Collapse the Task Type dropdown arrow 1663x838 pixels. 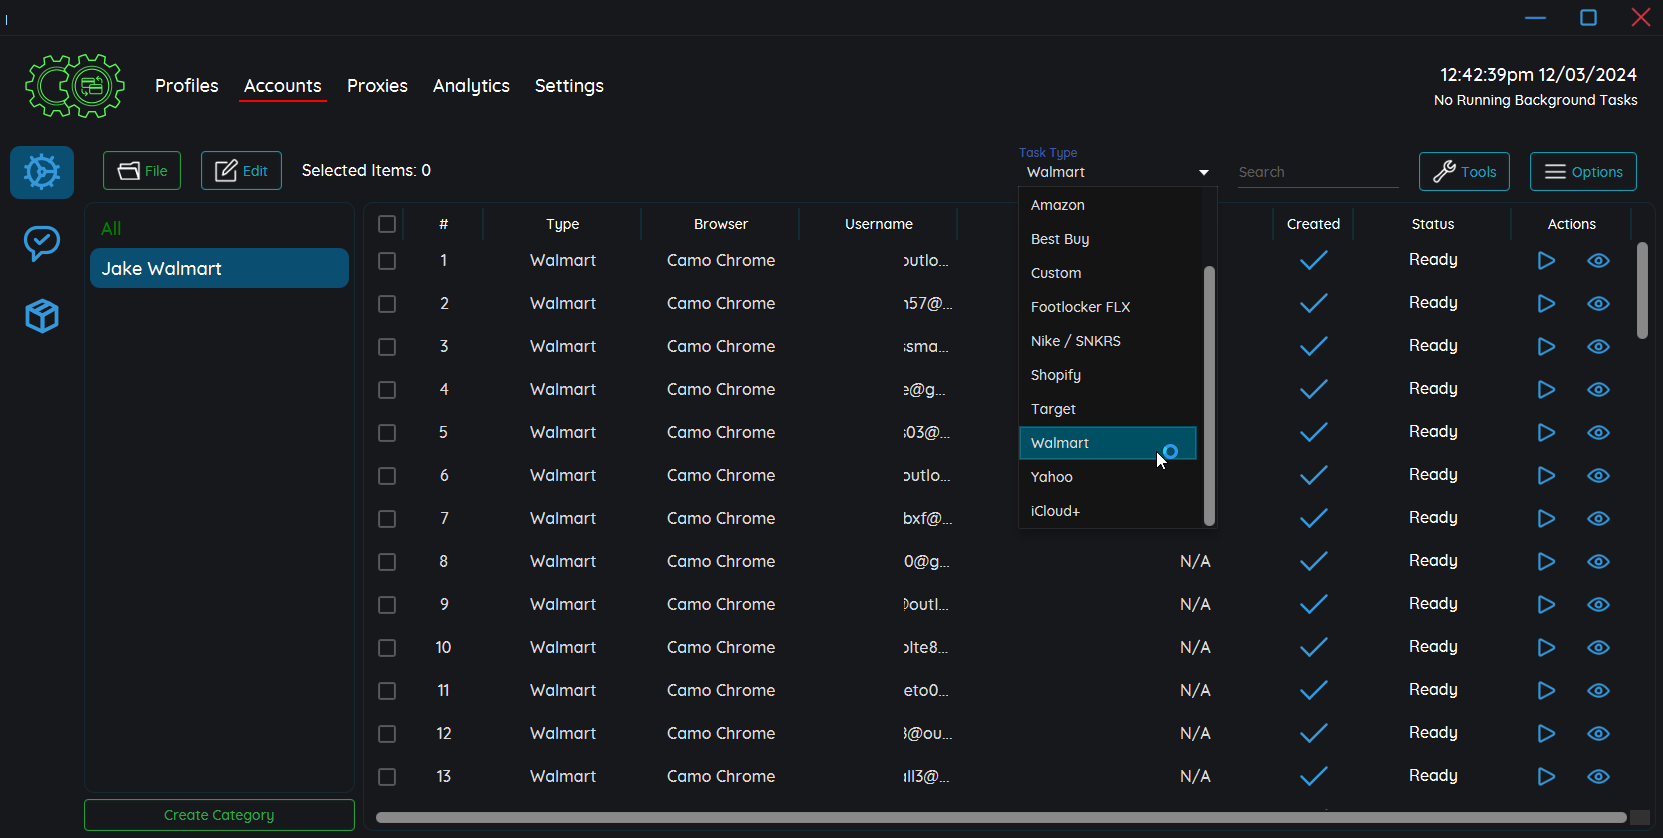tap(1203, 173)
